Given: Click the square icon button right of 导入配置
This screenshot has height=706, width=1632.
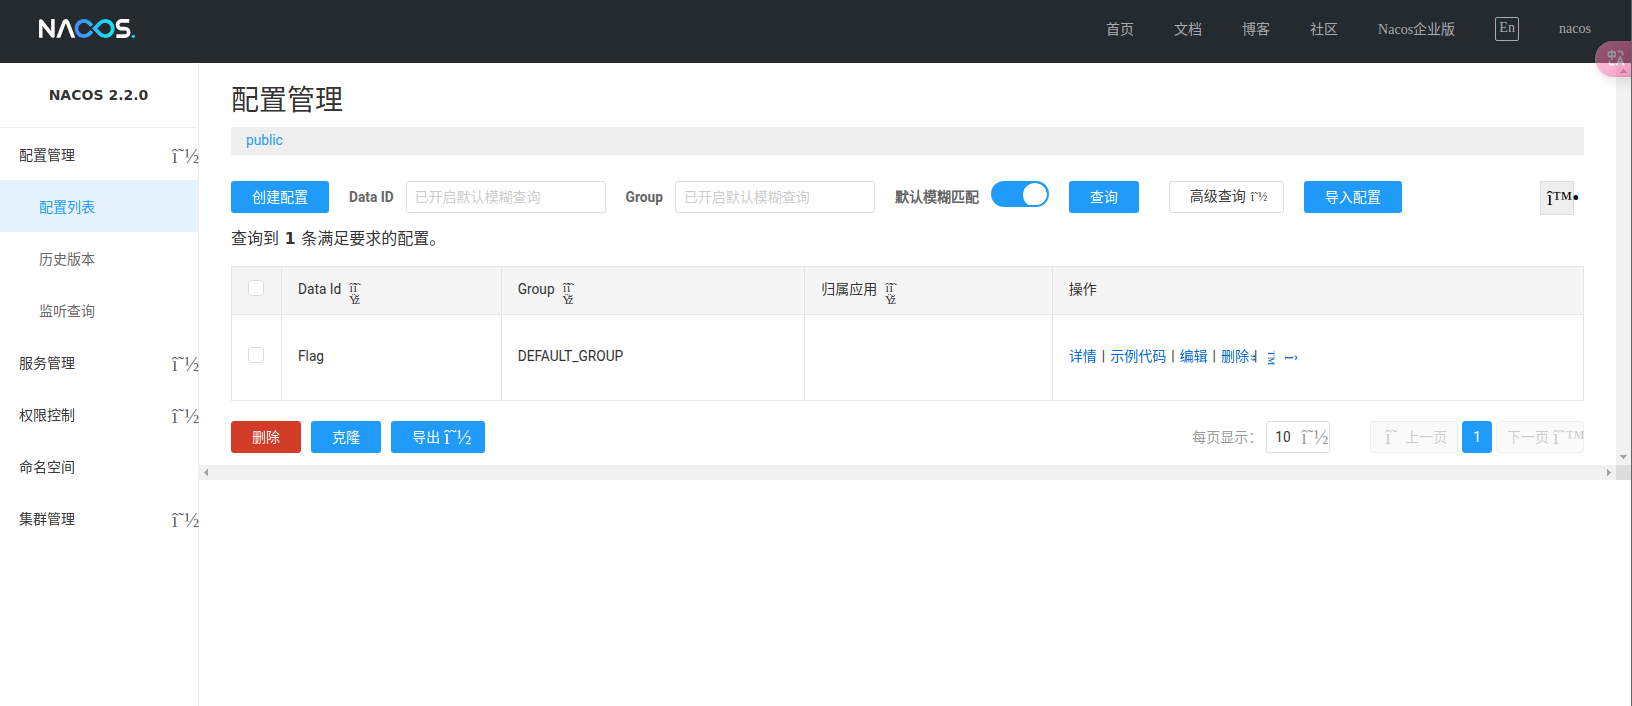Looking at the screenshot, I should point(1557,198).
